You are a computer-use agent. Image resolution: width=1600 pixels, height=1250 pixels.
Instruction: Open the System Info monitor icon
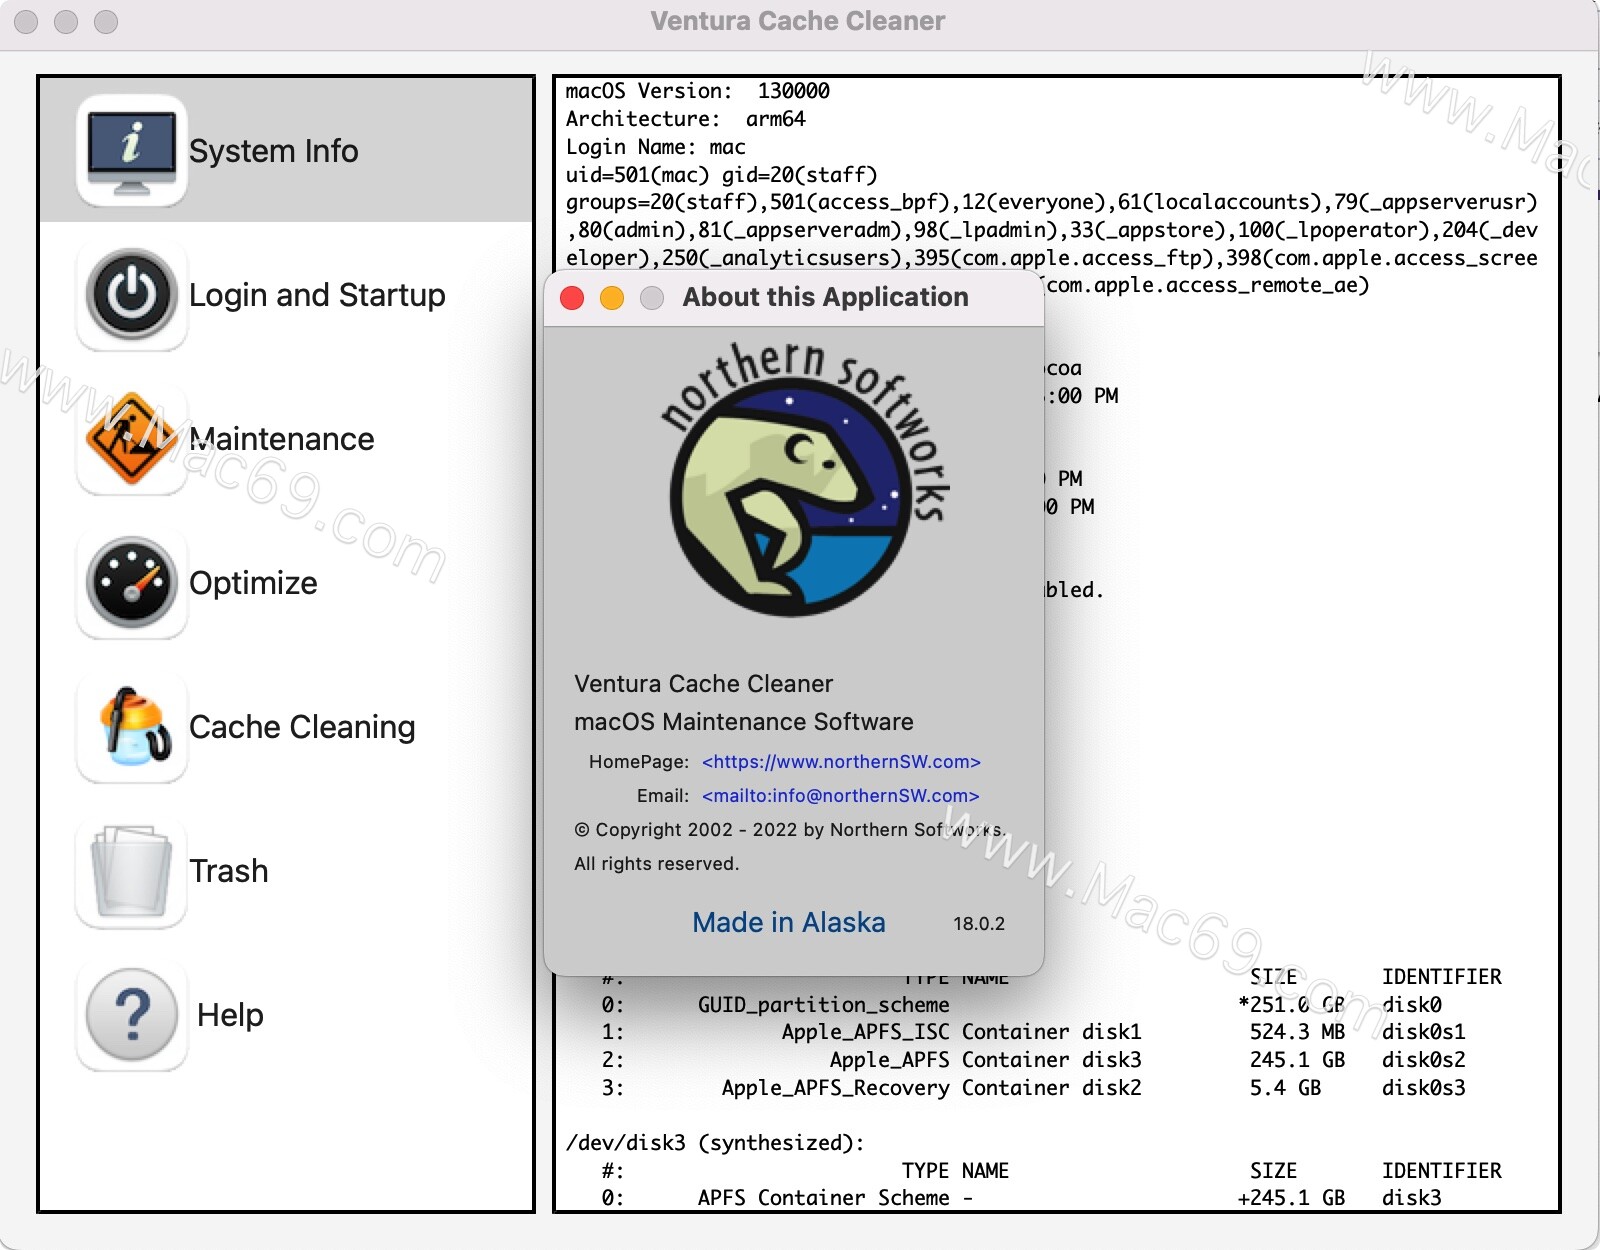pyautogui.click(x=131, y=151)
